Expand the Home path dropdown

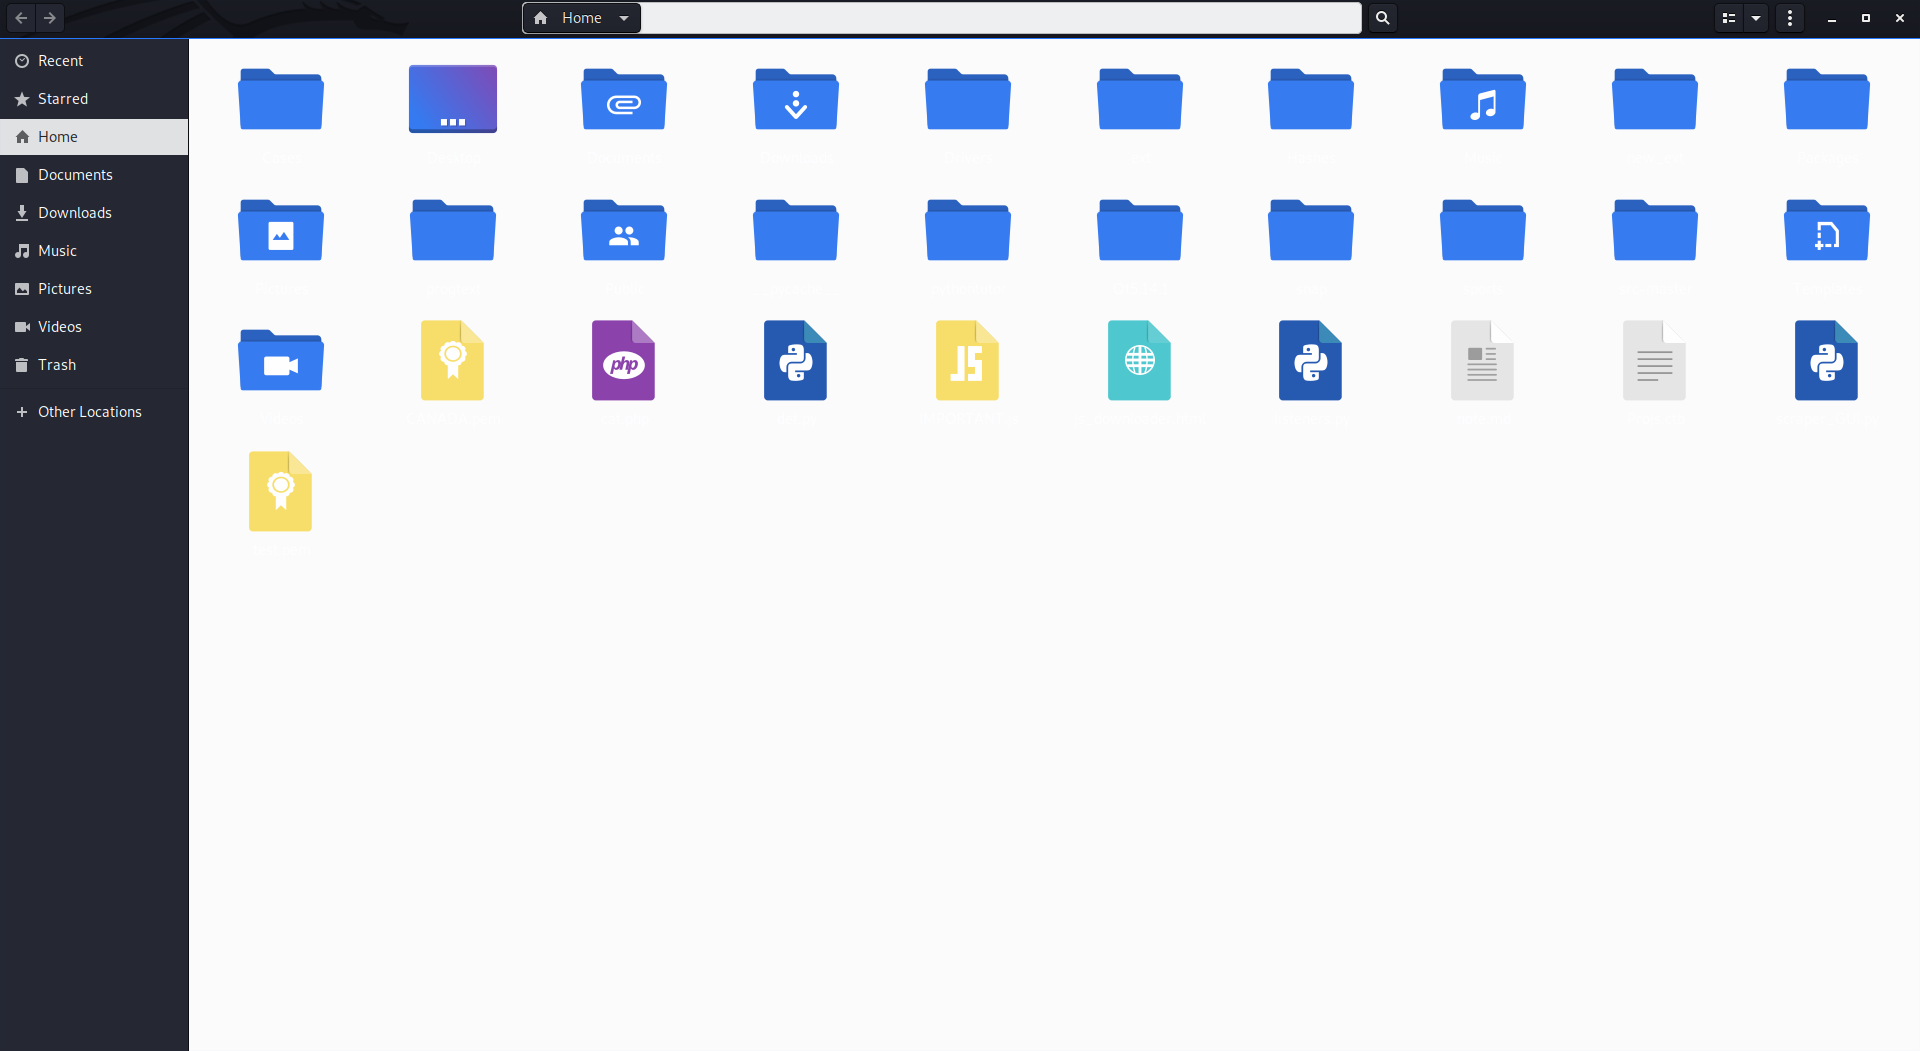click(624, 18)
